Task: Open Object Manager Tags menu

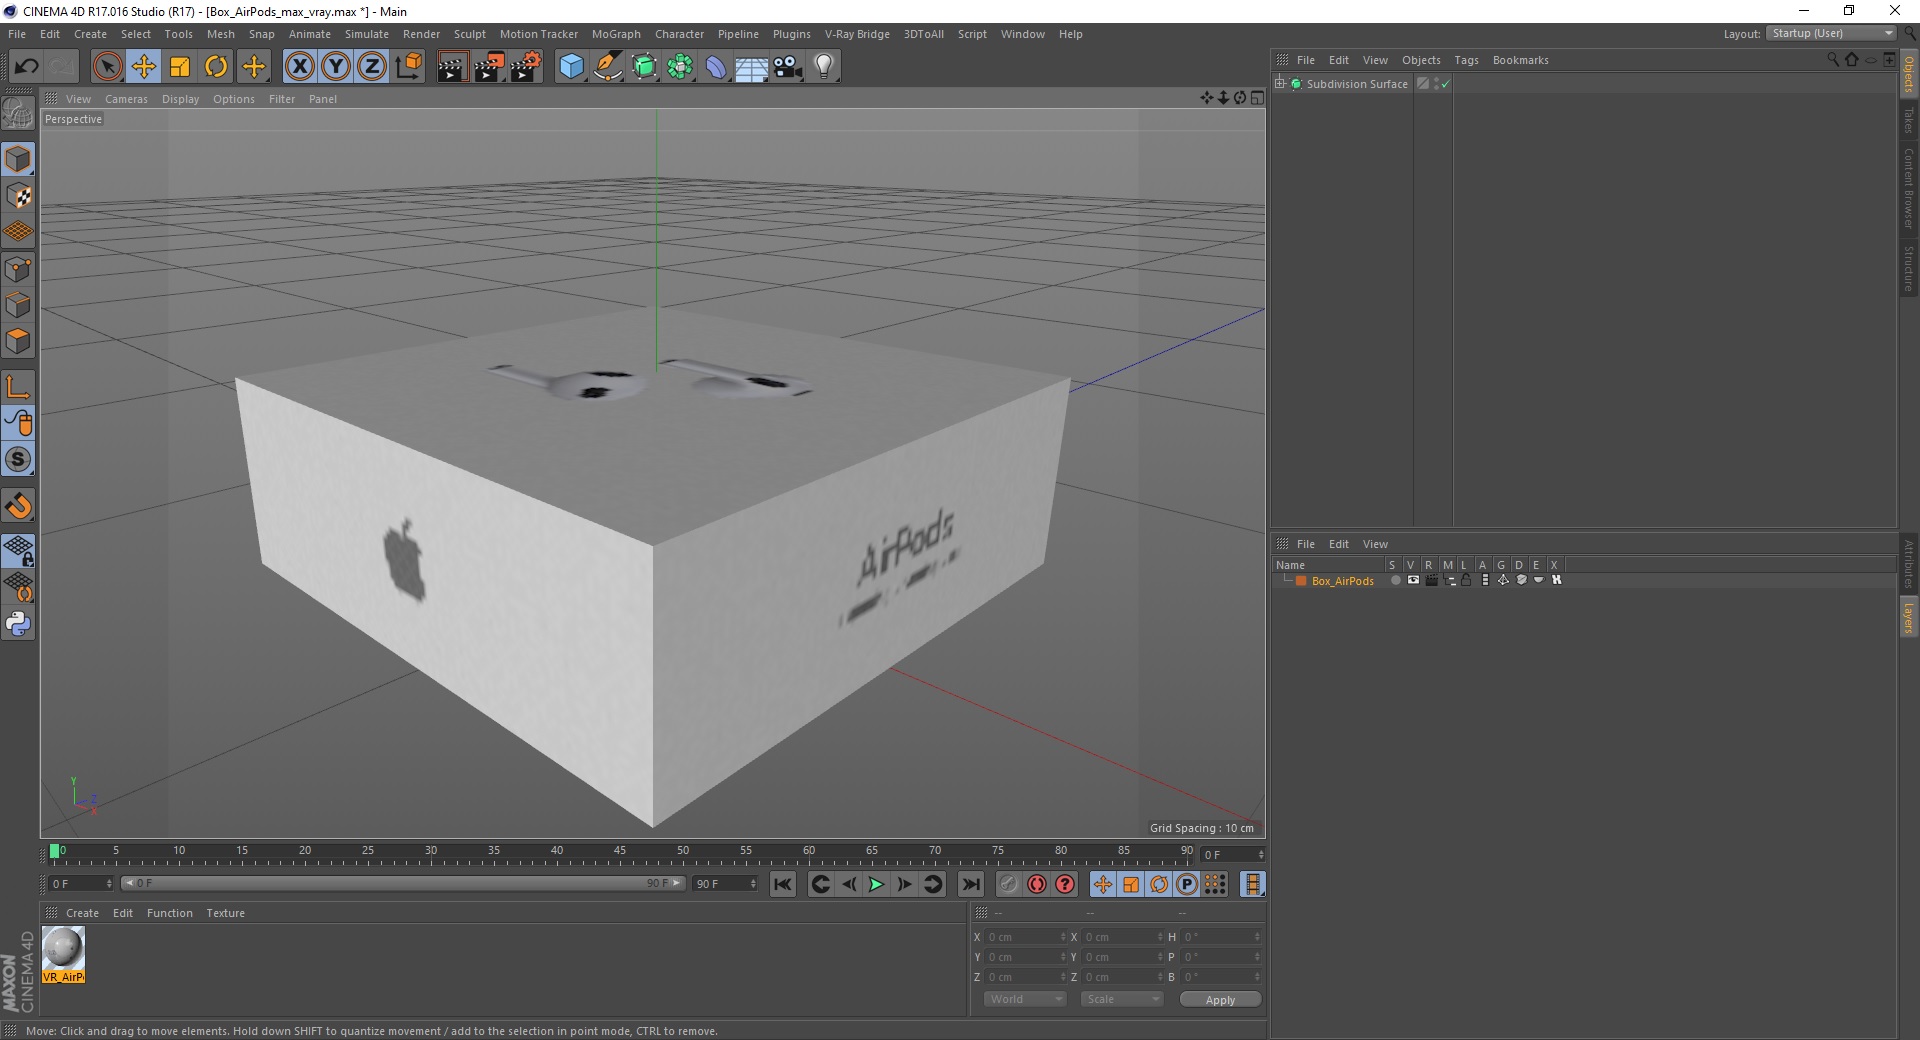Action: point(1466,60)
